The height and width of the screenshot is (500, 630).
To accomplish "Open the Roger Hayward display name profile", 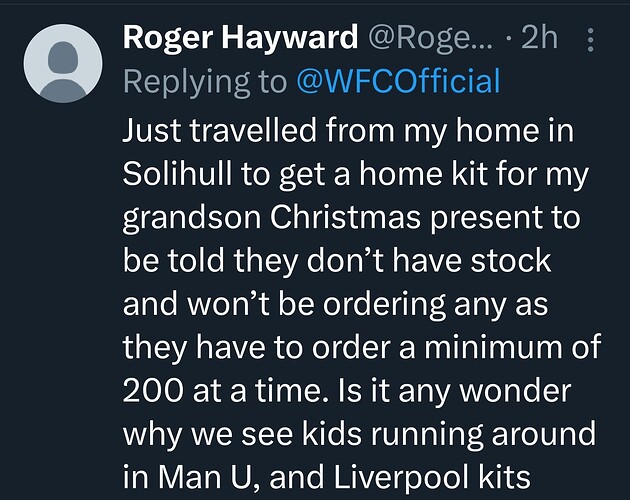I will (240, 37).
